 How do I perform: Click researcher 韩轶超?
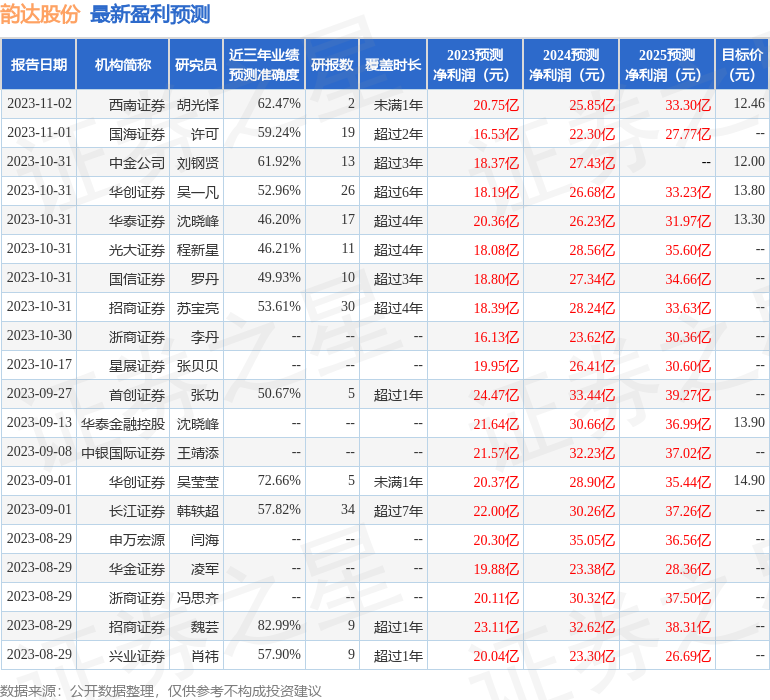click(197, 511)
